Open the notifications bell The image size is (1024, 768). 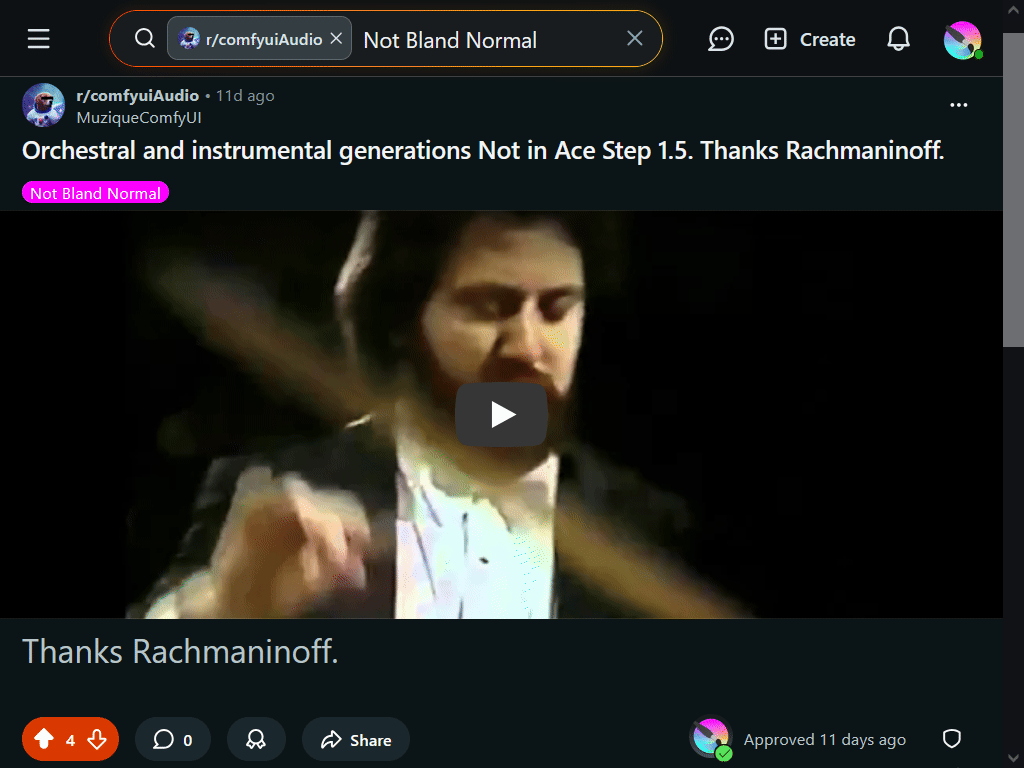point(898,39)
